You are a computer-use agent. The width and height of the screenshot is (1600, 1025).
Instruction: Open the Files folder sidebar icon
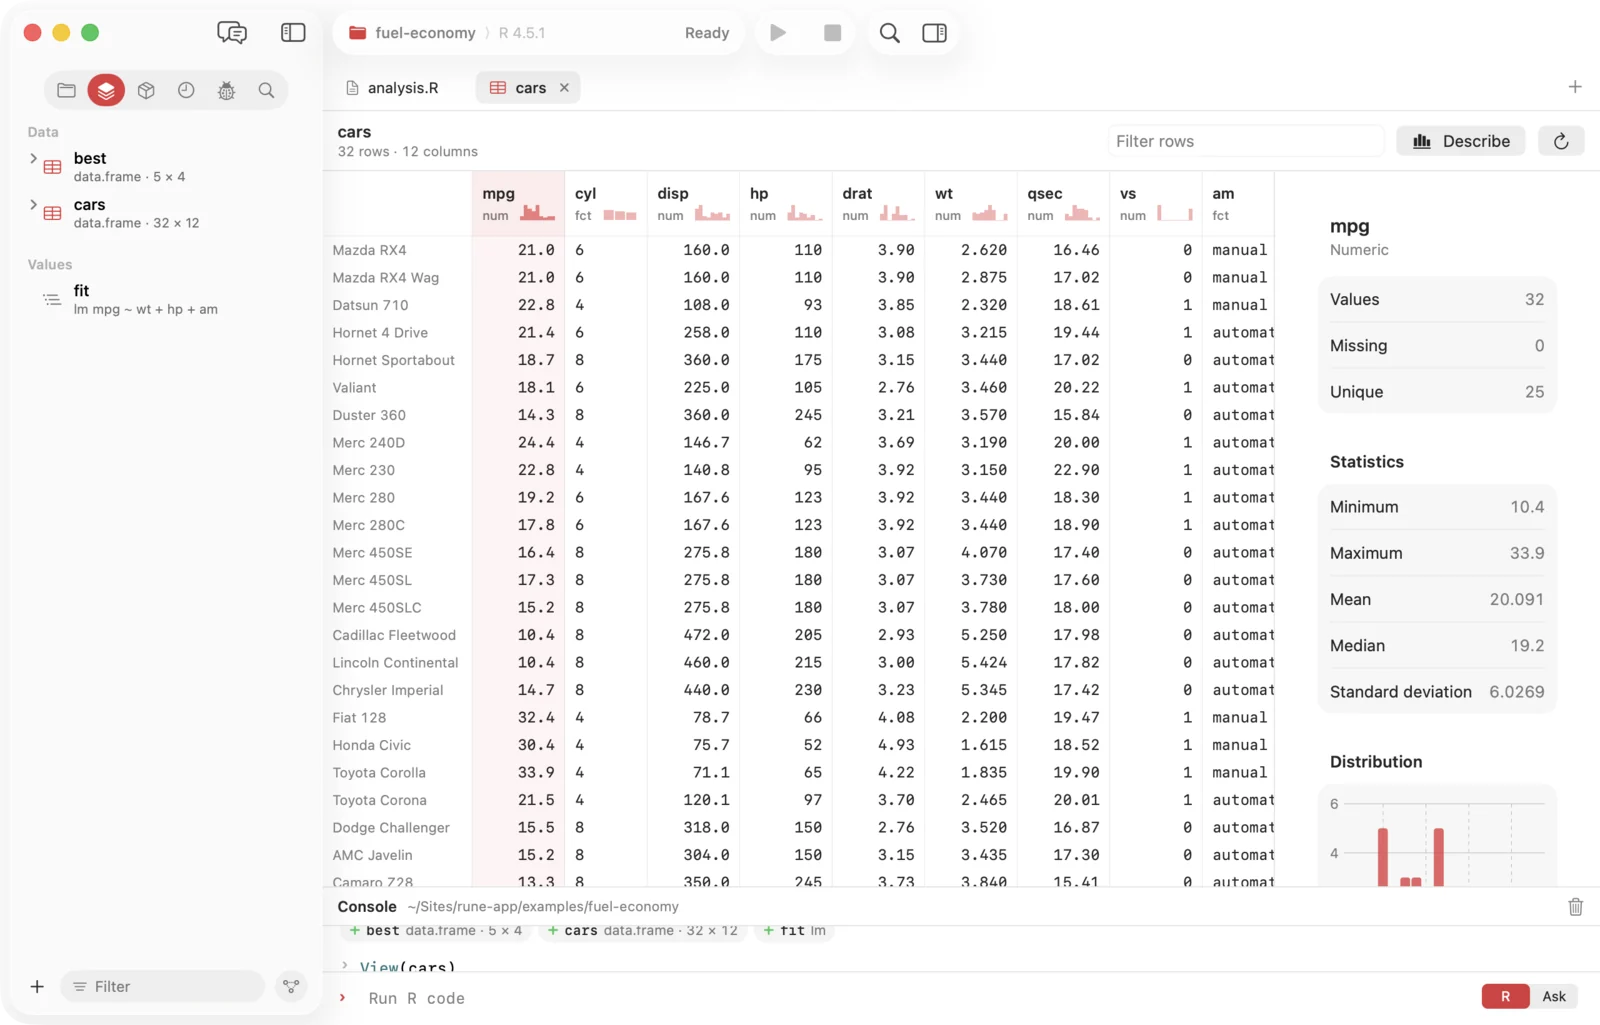tap(66, 90)
